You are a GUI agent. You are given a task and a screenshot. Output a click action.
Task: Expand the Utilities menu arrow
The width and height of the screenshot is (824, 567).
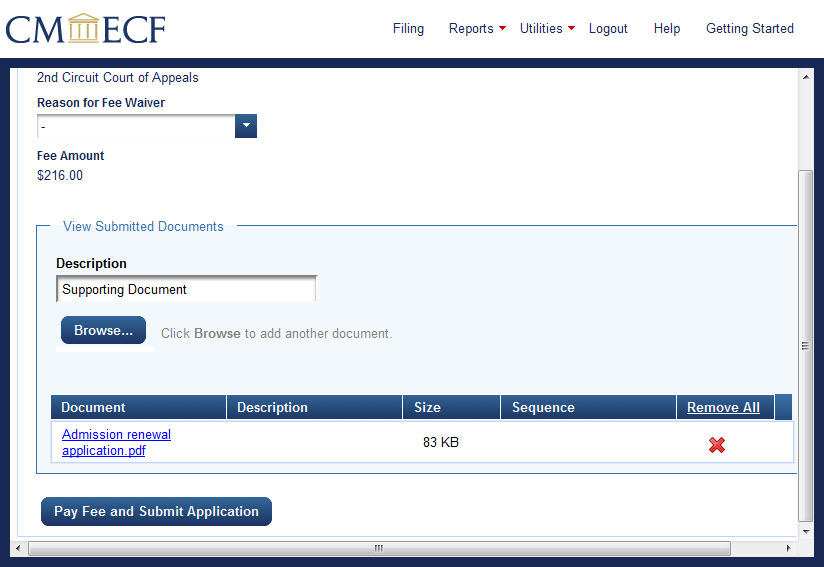click(571, 28)
